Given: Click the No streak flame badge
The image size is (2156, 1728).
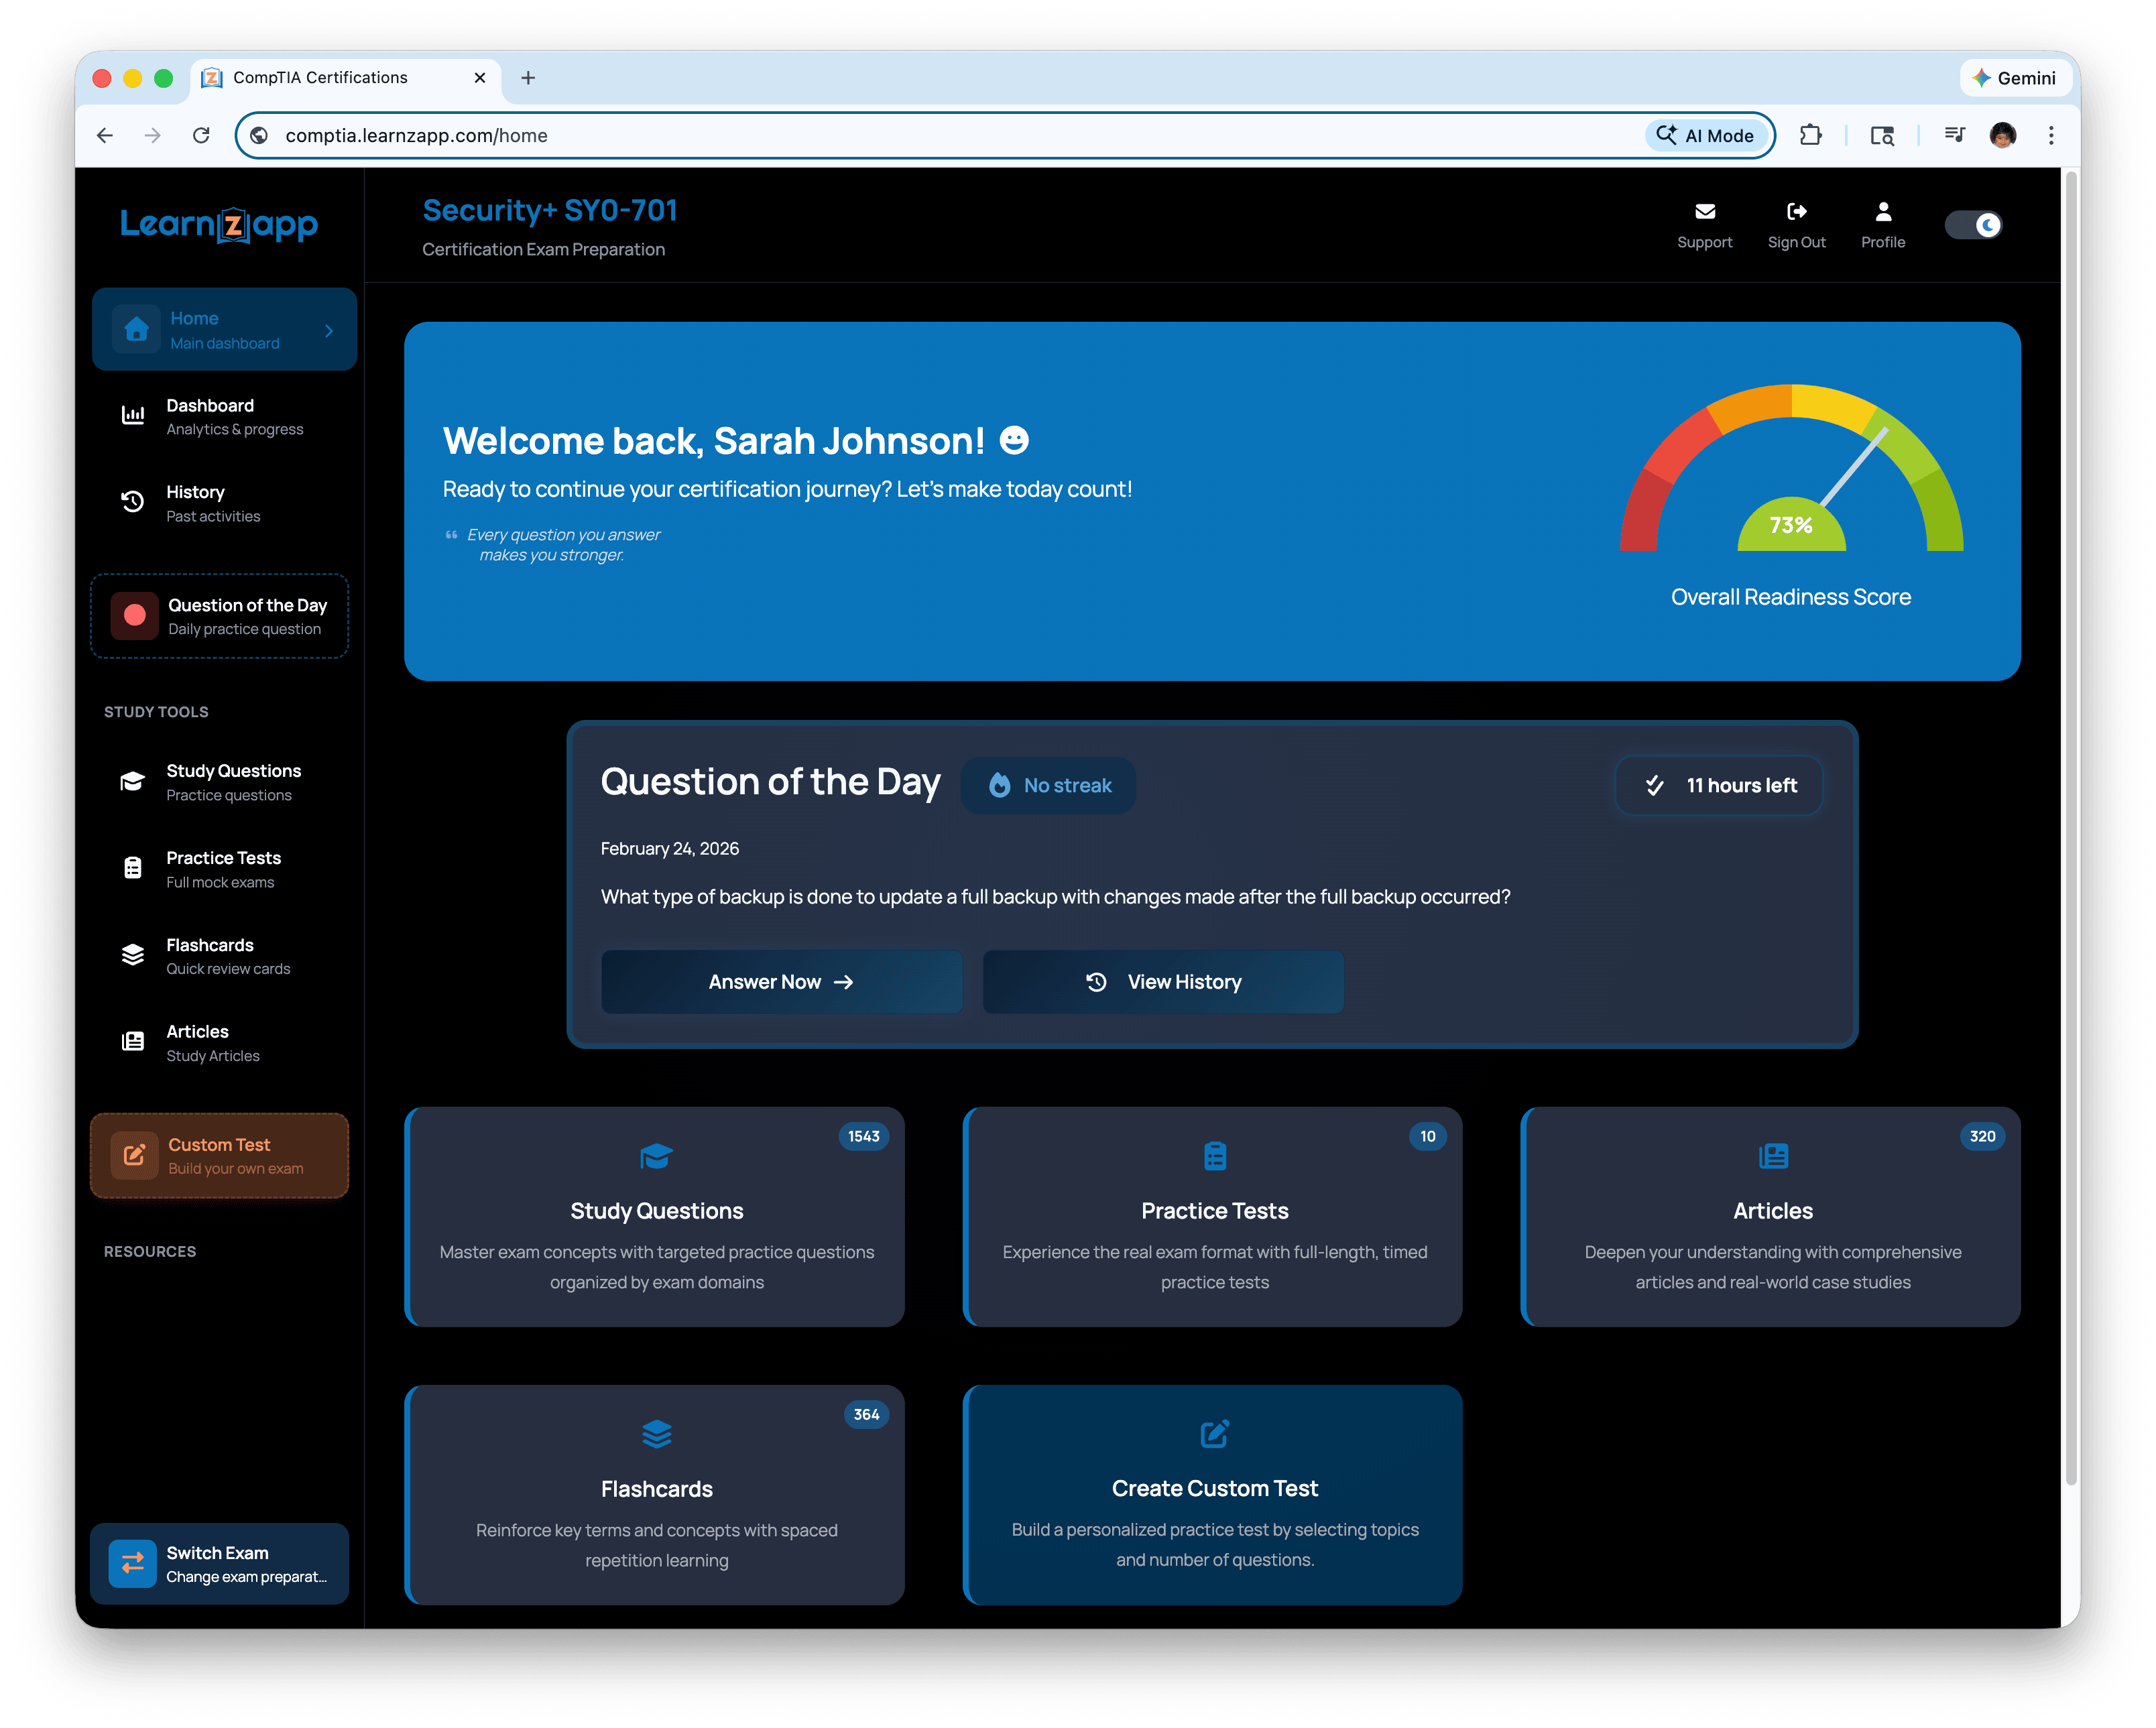Looking at the screenshot, I should coord(1048,786).
